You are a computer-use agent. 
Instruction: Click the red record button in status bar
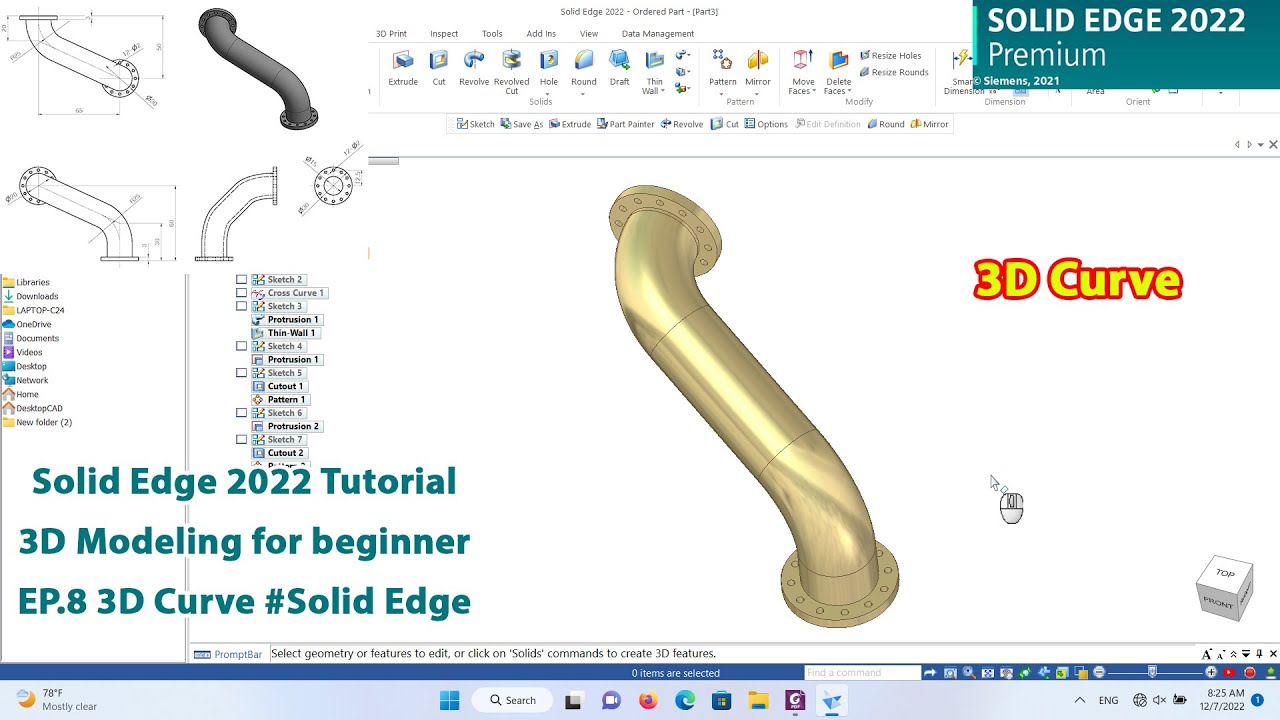[x=1250, y=673]
